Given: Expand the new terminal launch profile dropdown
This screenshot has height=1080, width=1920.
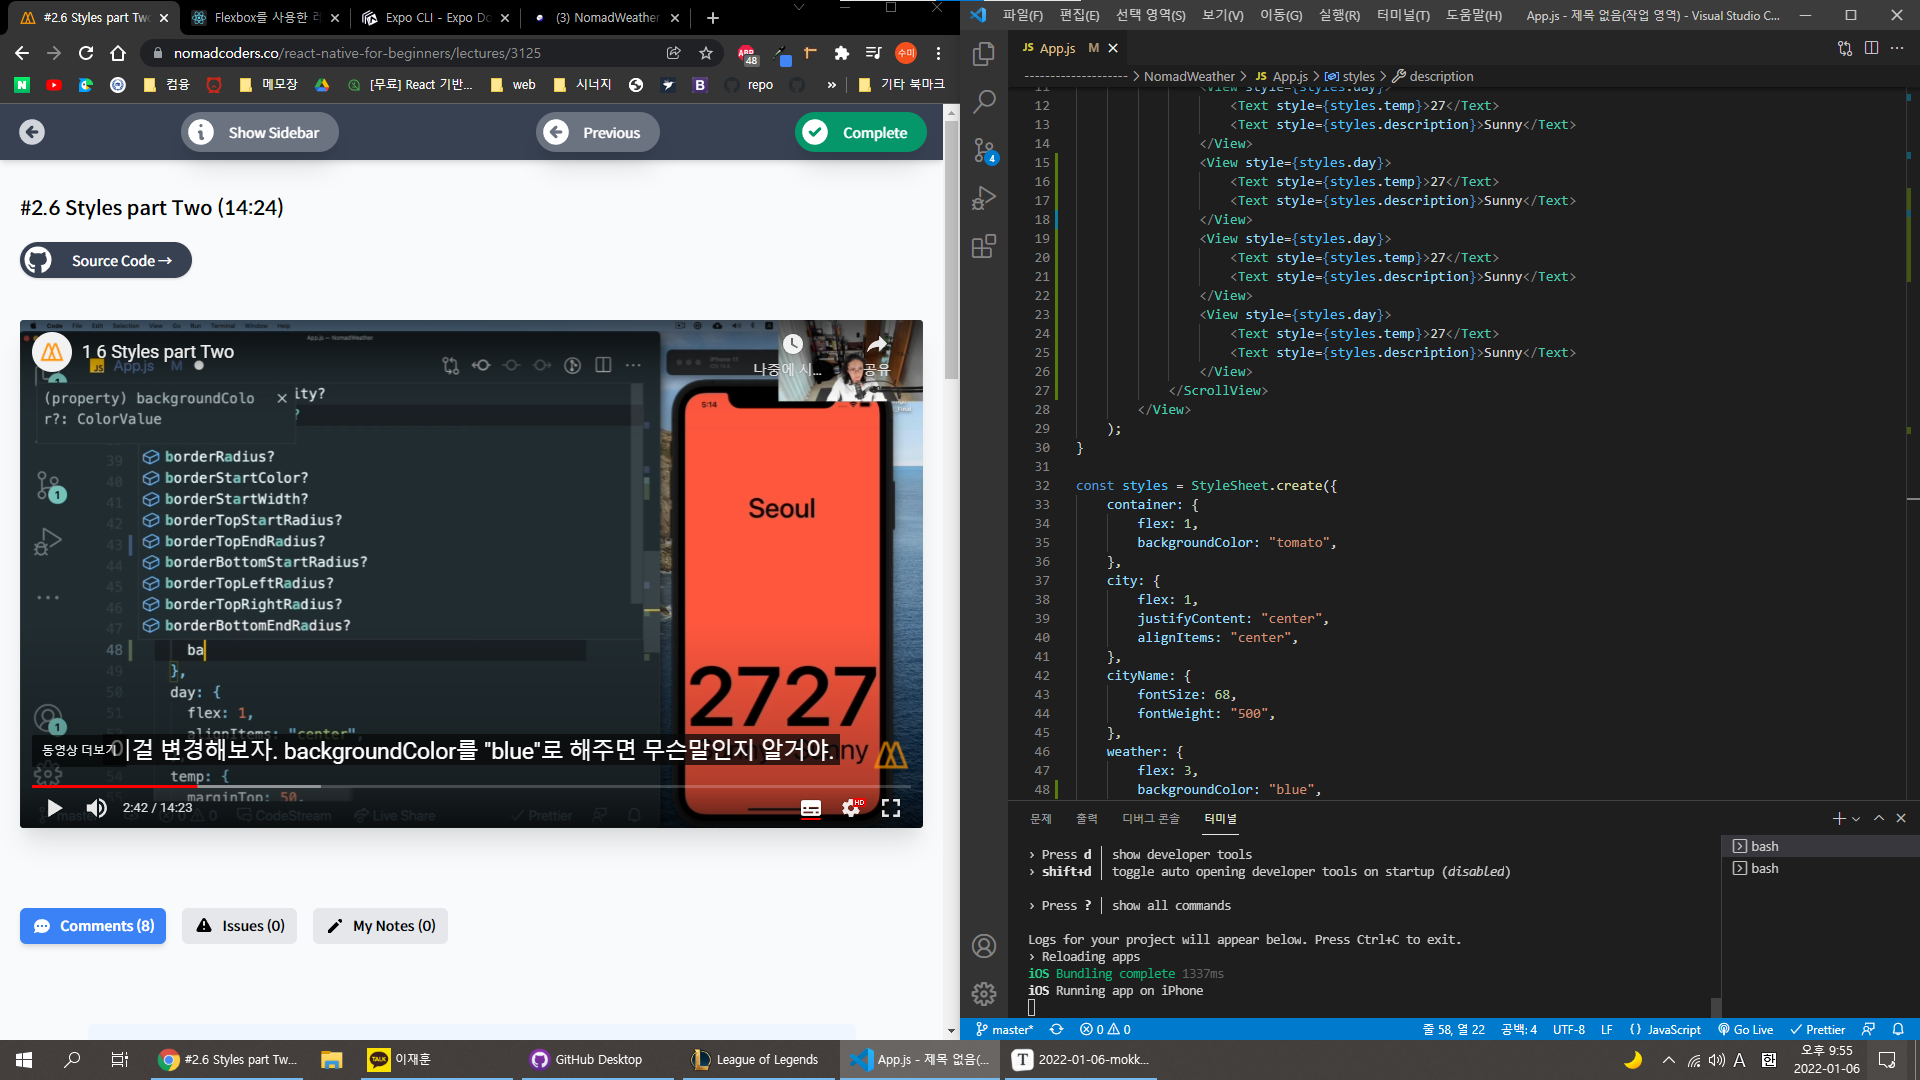Looking at the screenshot, I should click(1856, 819).
